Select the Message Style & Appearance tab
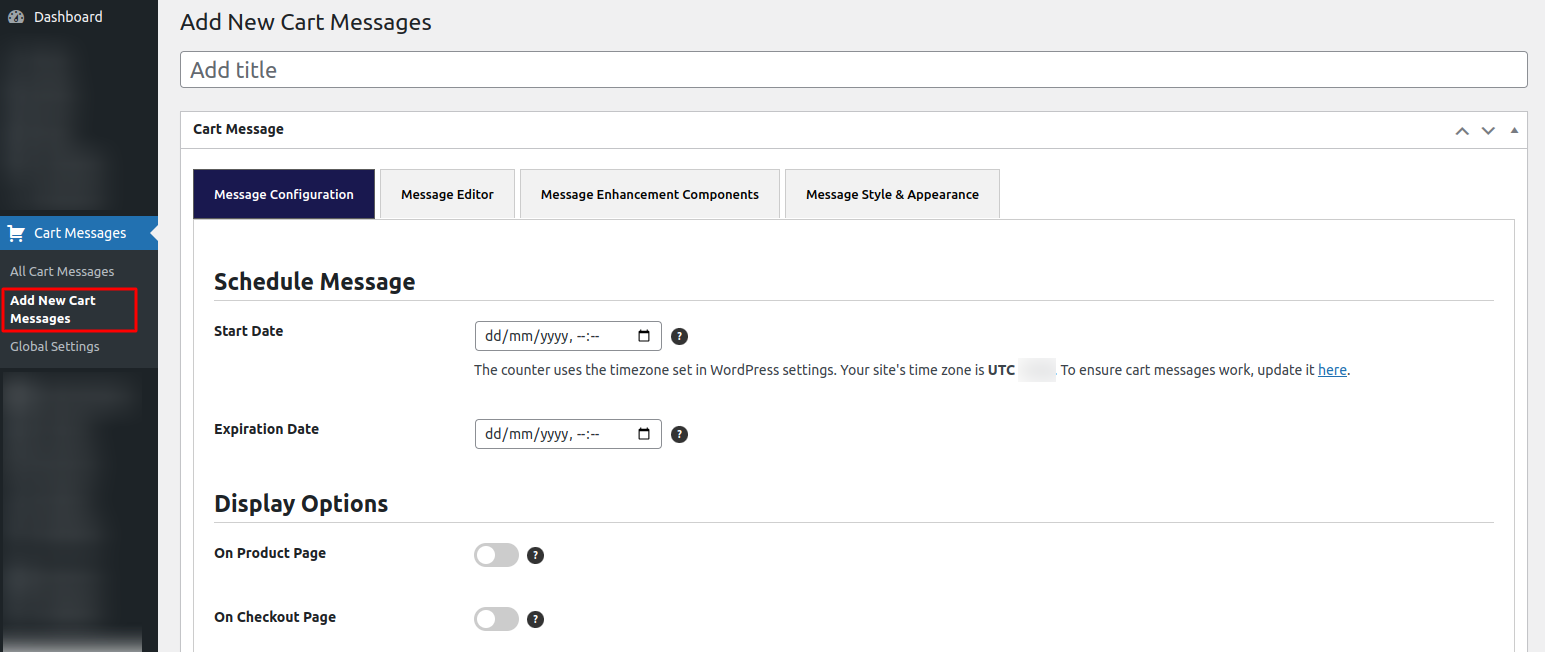Image resolution: width=1545 pixels, height=652 pixels. (892, 194)
